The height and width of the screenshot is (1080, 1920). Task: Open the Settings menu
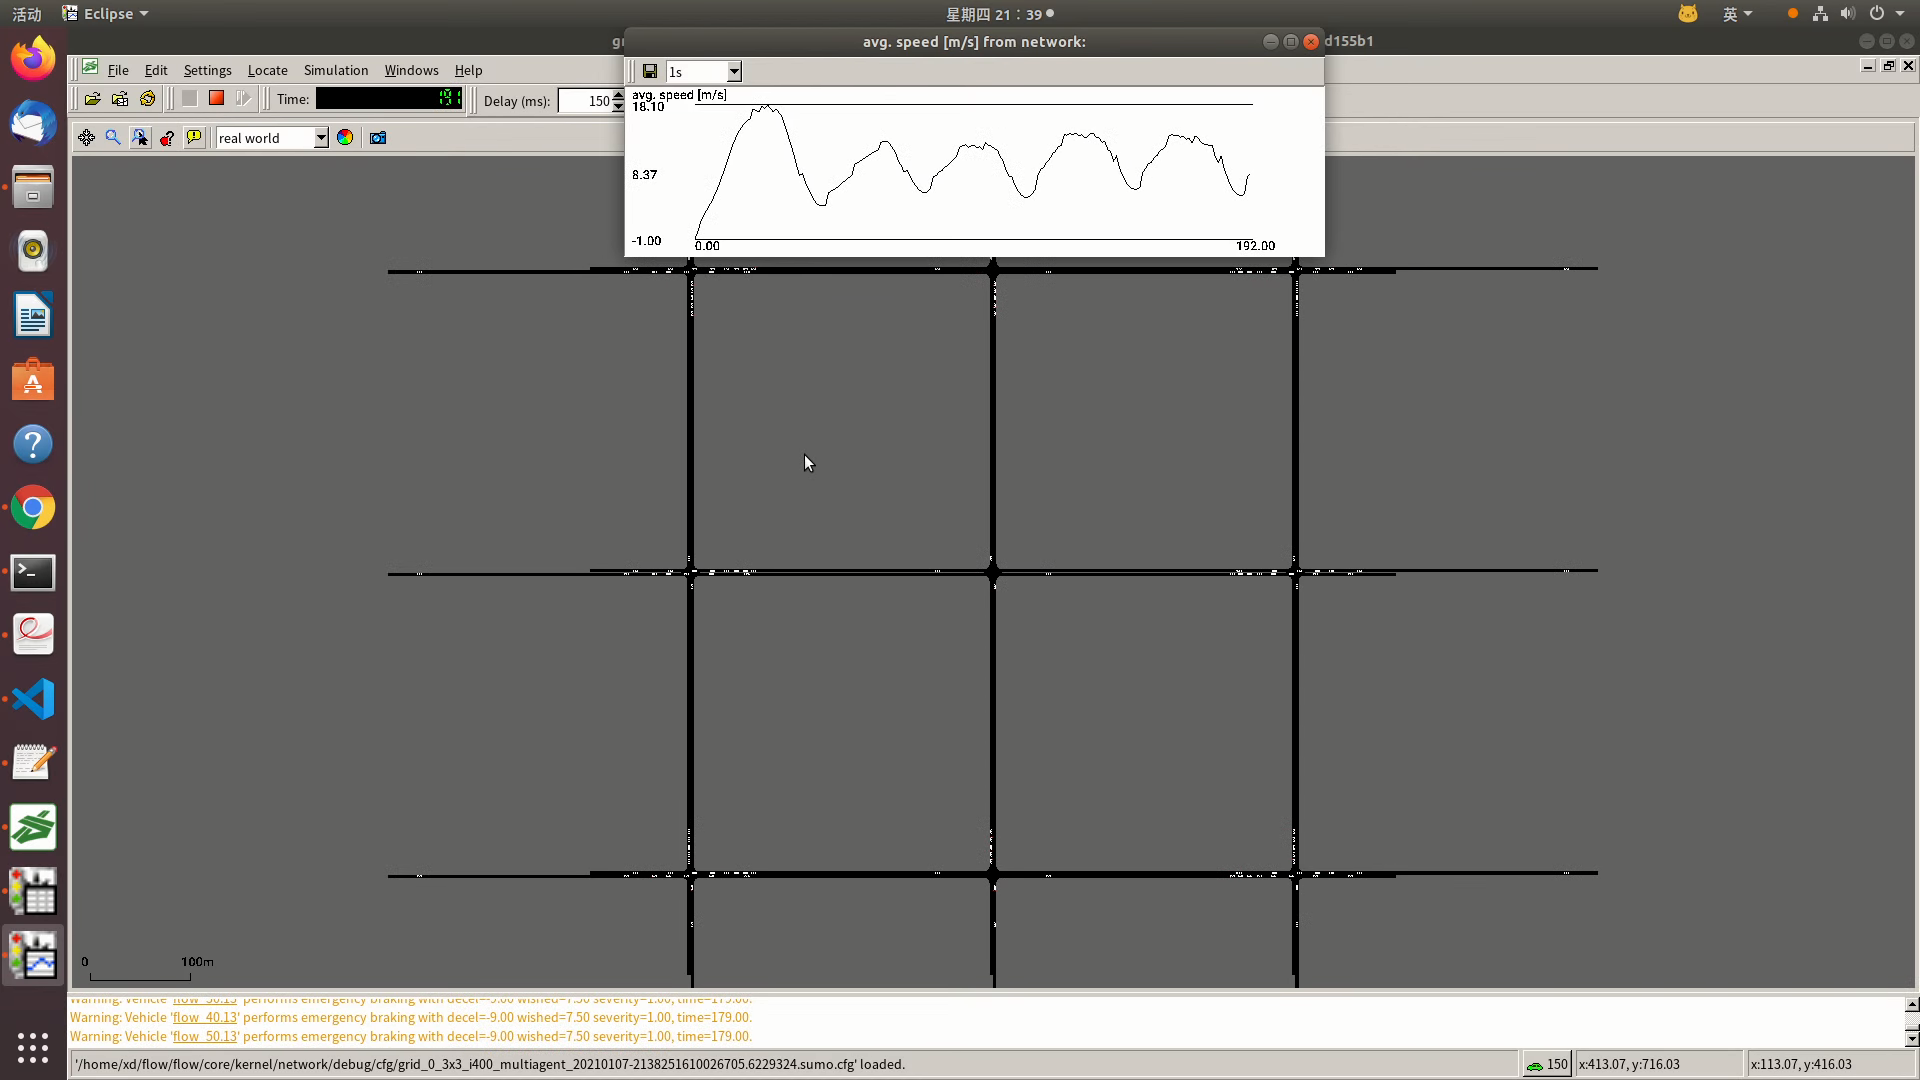pyautogui.click(x=207, y=70)
